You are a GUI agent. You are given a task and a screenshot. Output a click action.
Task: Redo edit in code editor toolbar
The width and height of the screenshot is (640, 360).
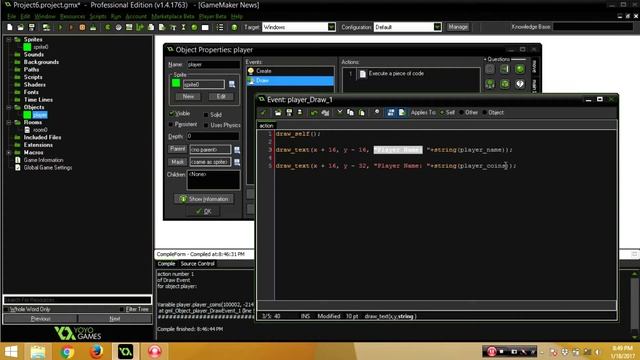325,112
